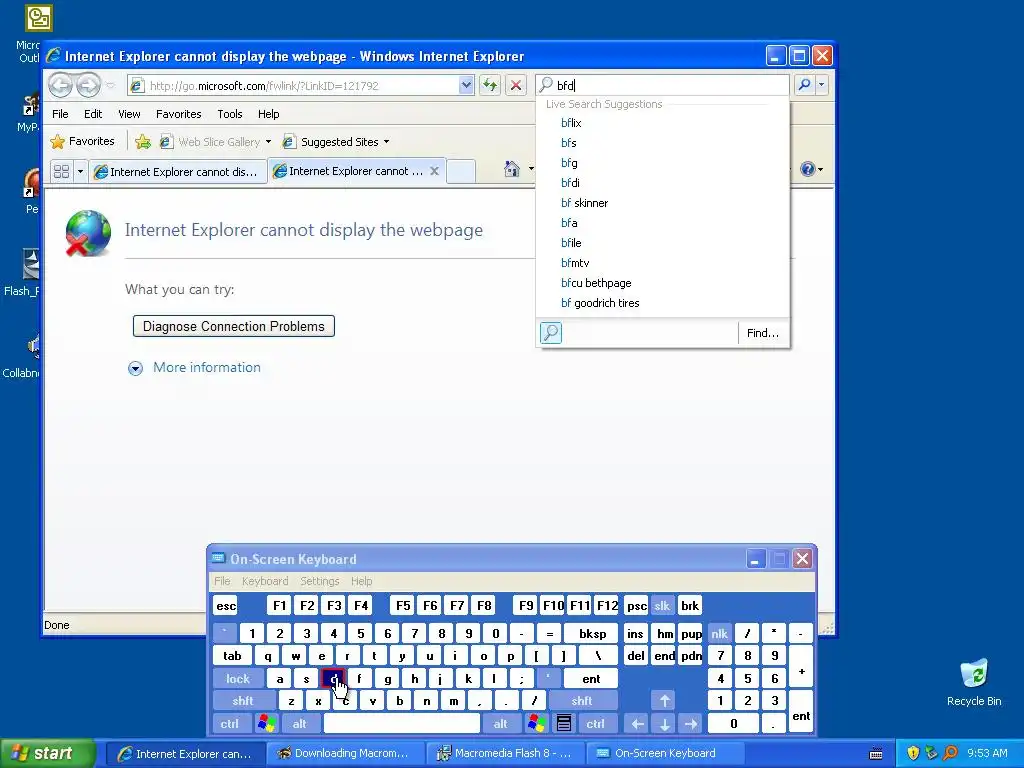
Task: Expand More information section
Action: click(x=195, y=368)
